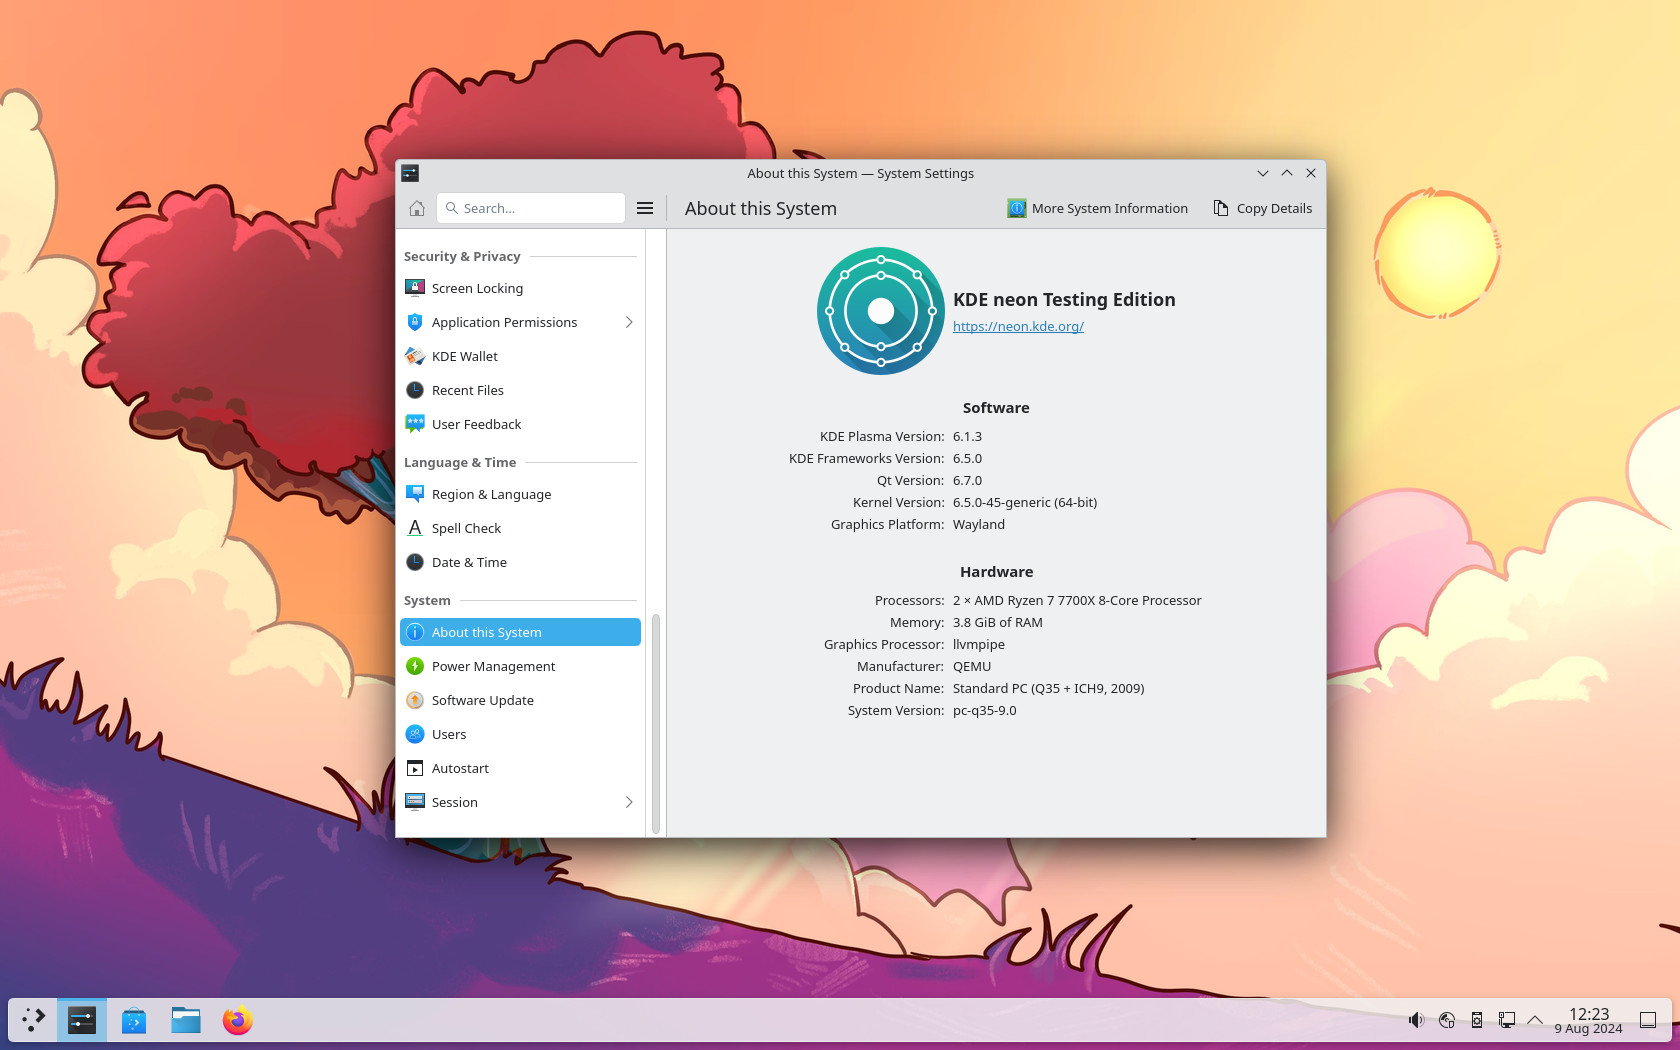1680x1050 pixels.
Task: Select the Recent Files clock icon
Action: point(415,390)
